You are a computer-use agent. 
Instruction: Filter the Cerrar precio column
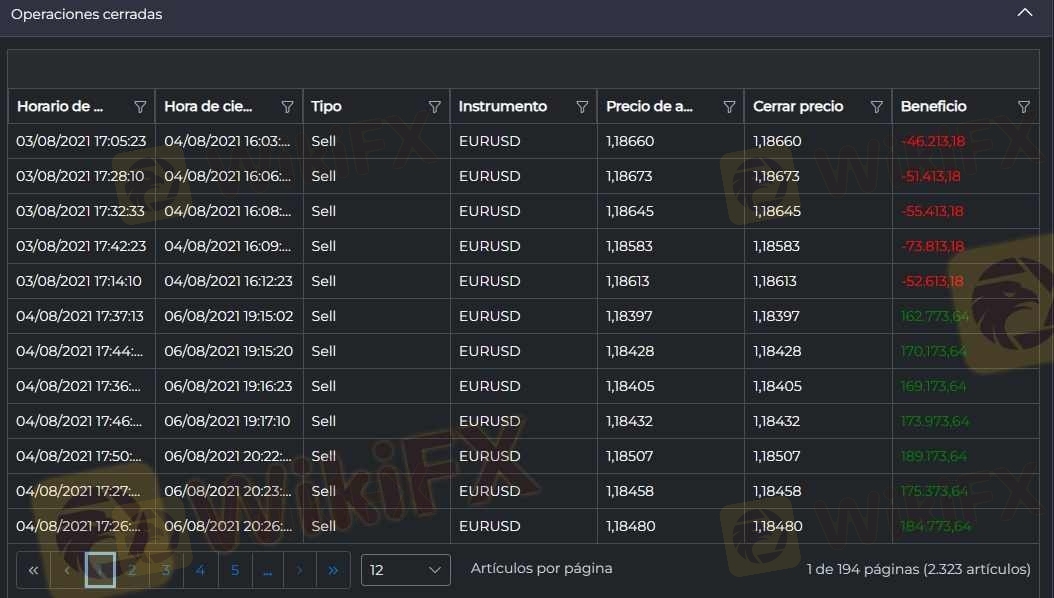877,107
